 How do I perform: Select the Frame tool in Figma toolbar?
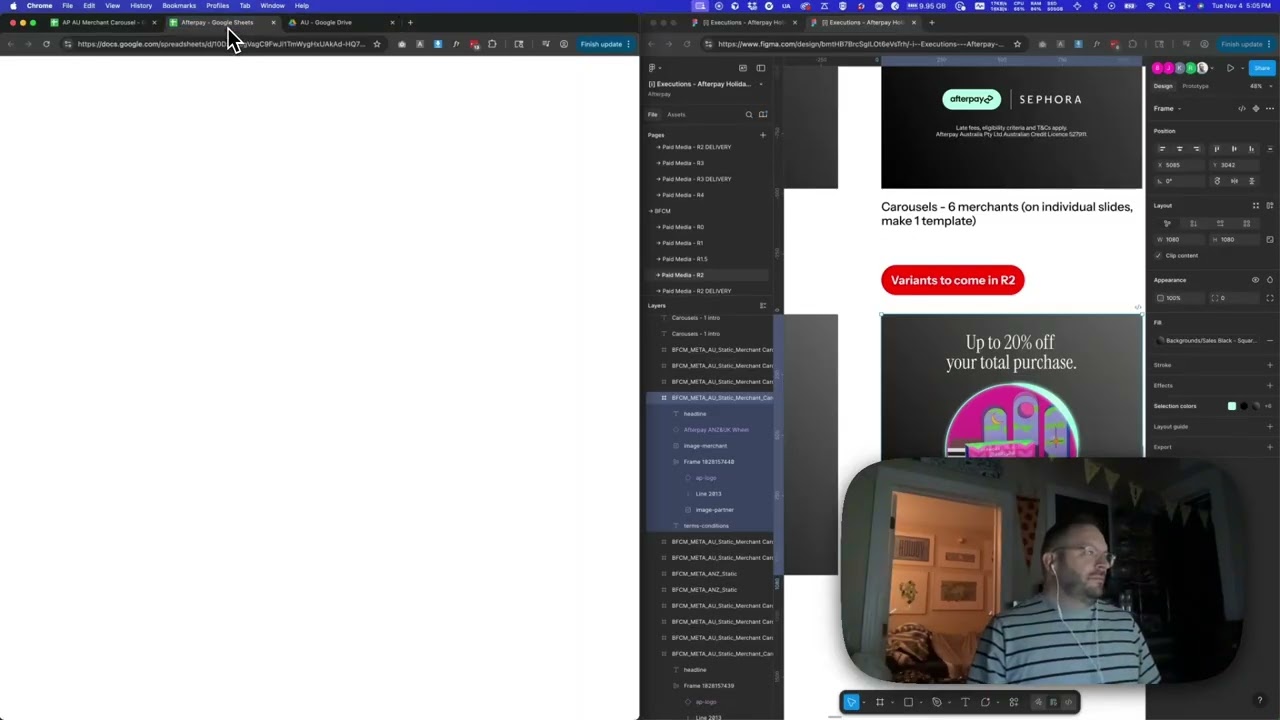[880, 702]
